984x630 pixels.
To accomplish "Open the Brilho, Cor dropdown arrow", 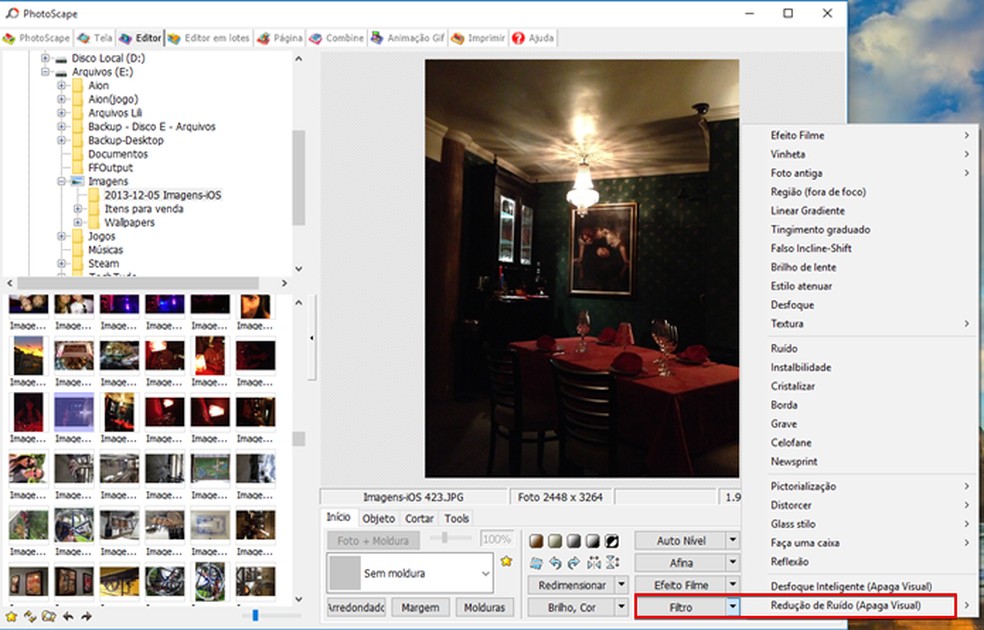I will (x=621, y=607).
